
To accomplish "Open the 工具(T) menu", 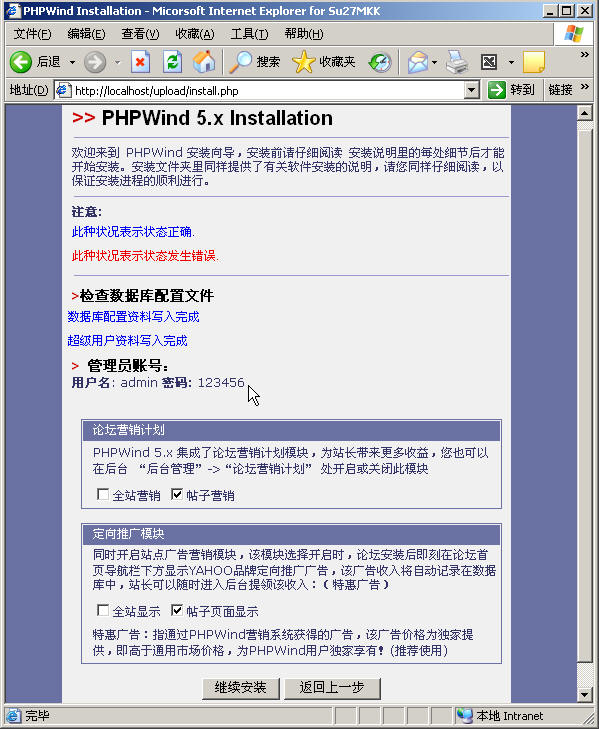I will pyautogui.click(x=249, y=34).
